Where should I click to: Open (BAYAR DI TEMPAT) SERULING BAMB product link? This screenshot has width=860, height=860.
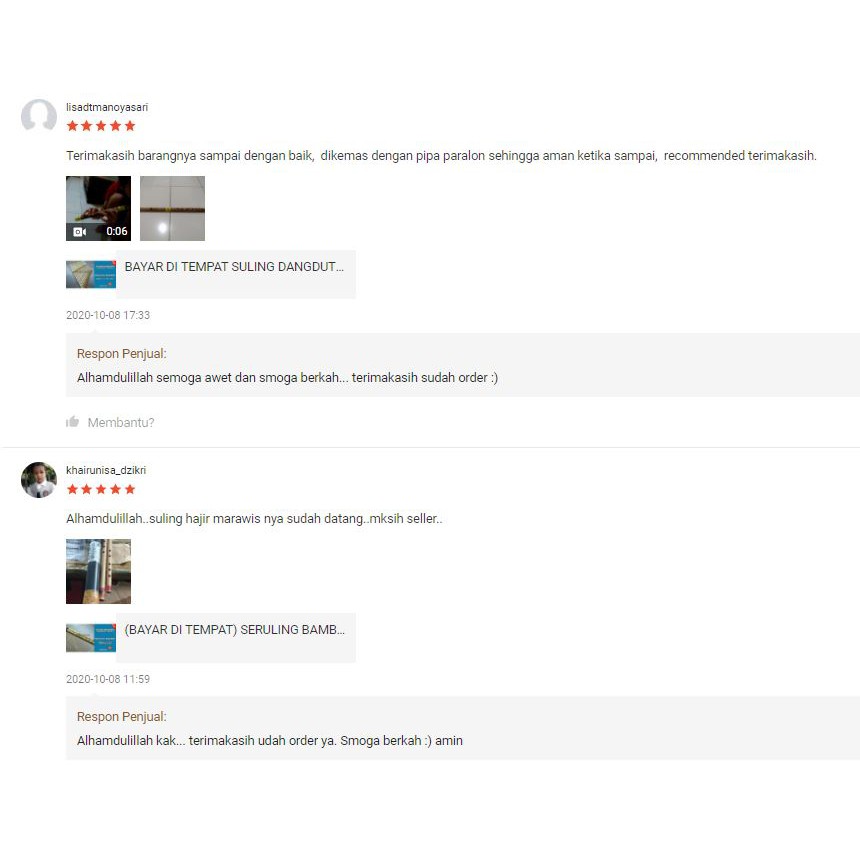(x=235, y=630)
